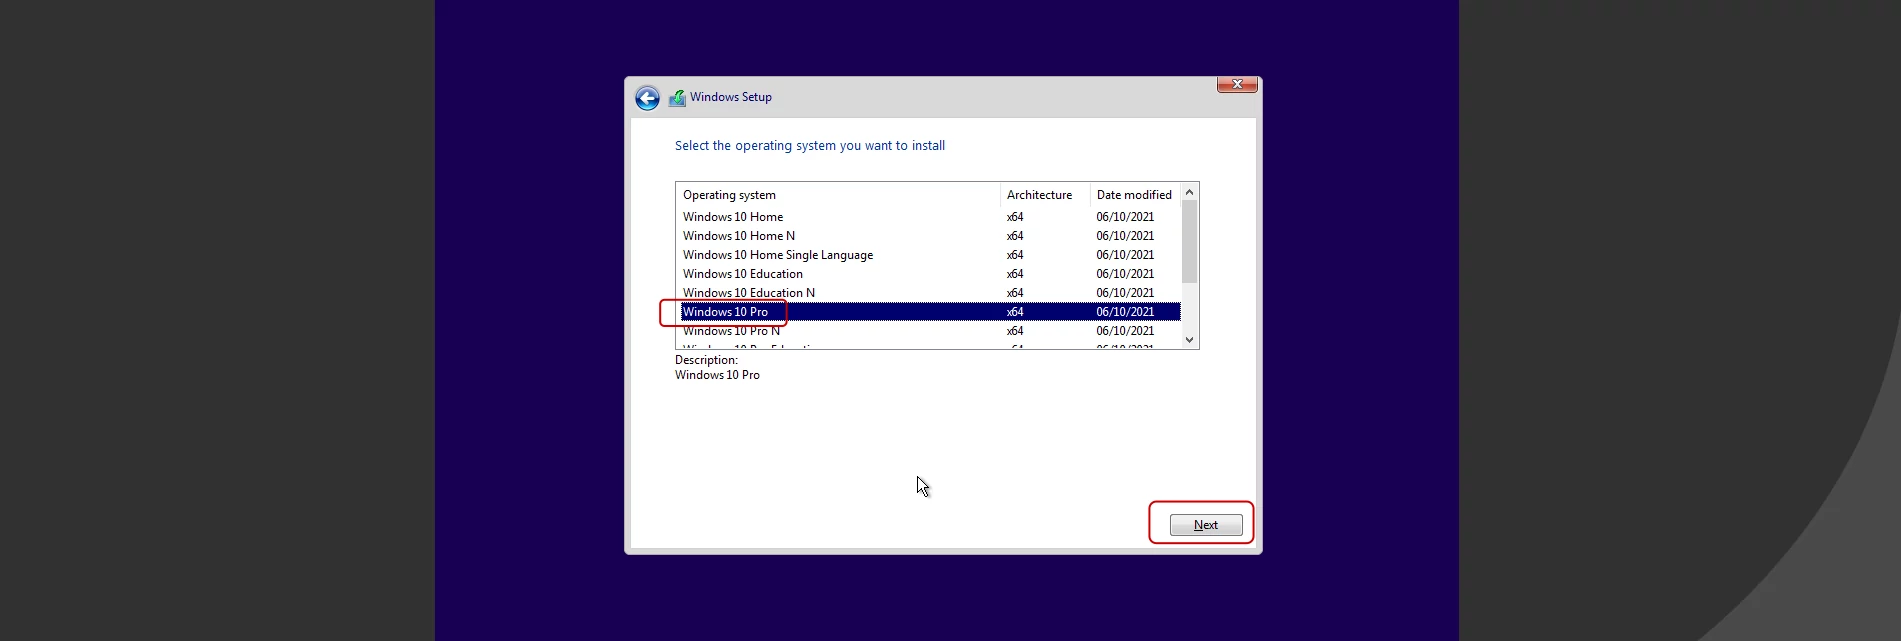Viewport: 1901px width, 641px height.
Task: Select the Windows 10 Home N row
Action: 928,236
